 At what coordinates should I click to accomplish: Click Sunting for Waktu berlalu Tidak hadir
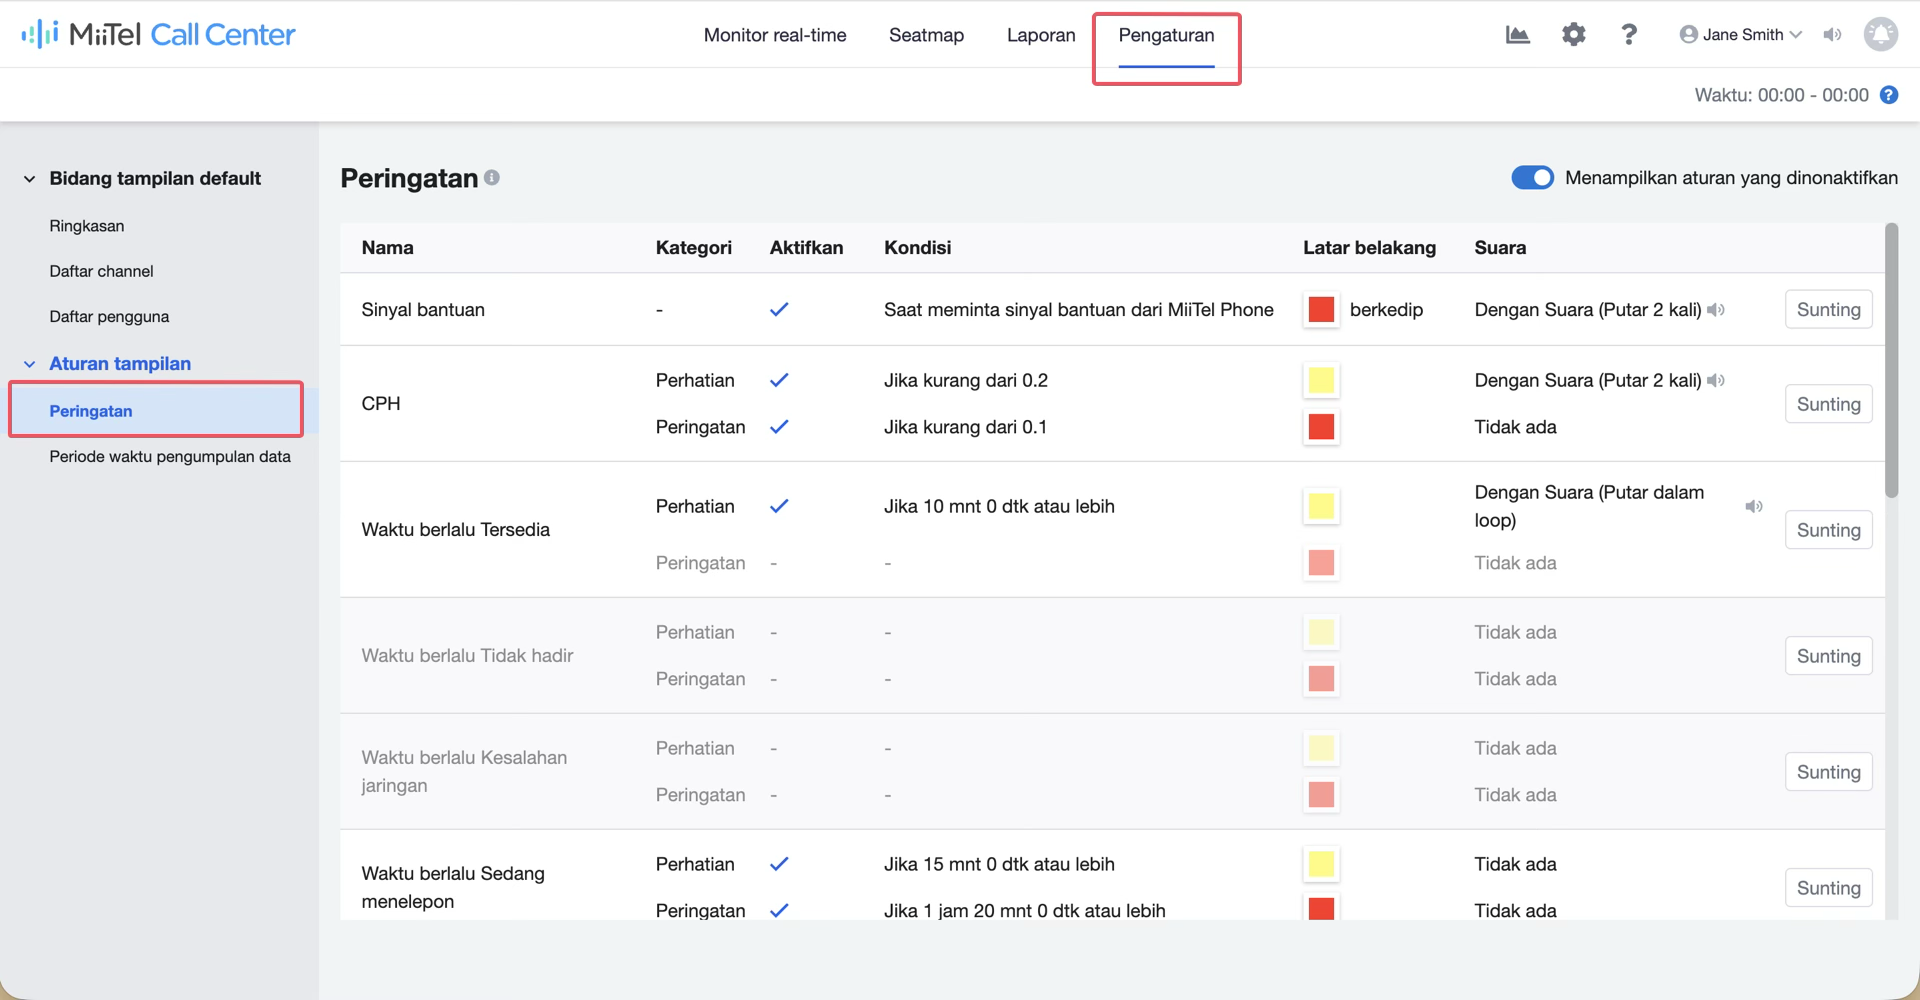[1828, 656]
